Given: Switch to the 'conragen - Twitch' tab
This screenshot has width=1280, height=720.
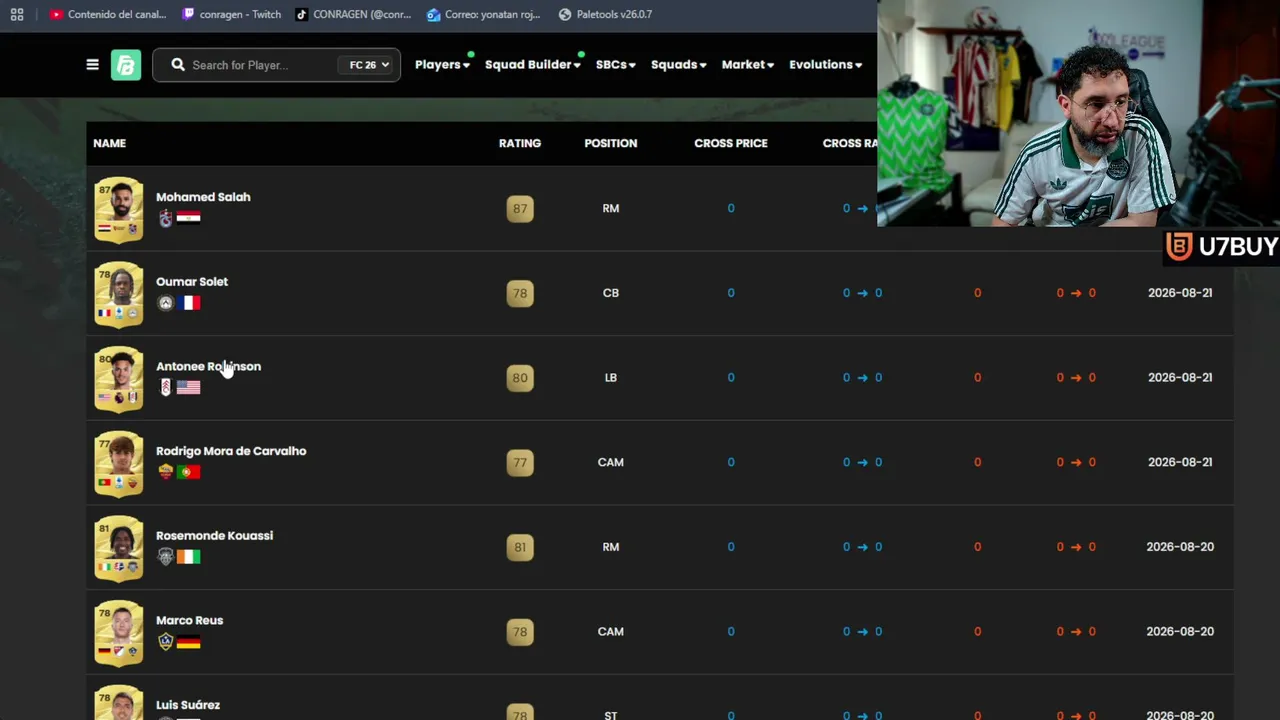Looking at the screenshot, I should 232,15.
